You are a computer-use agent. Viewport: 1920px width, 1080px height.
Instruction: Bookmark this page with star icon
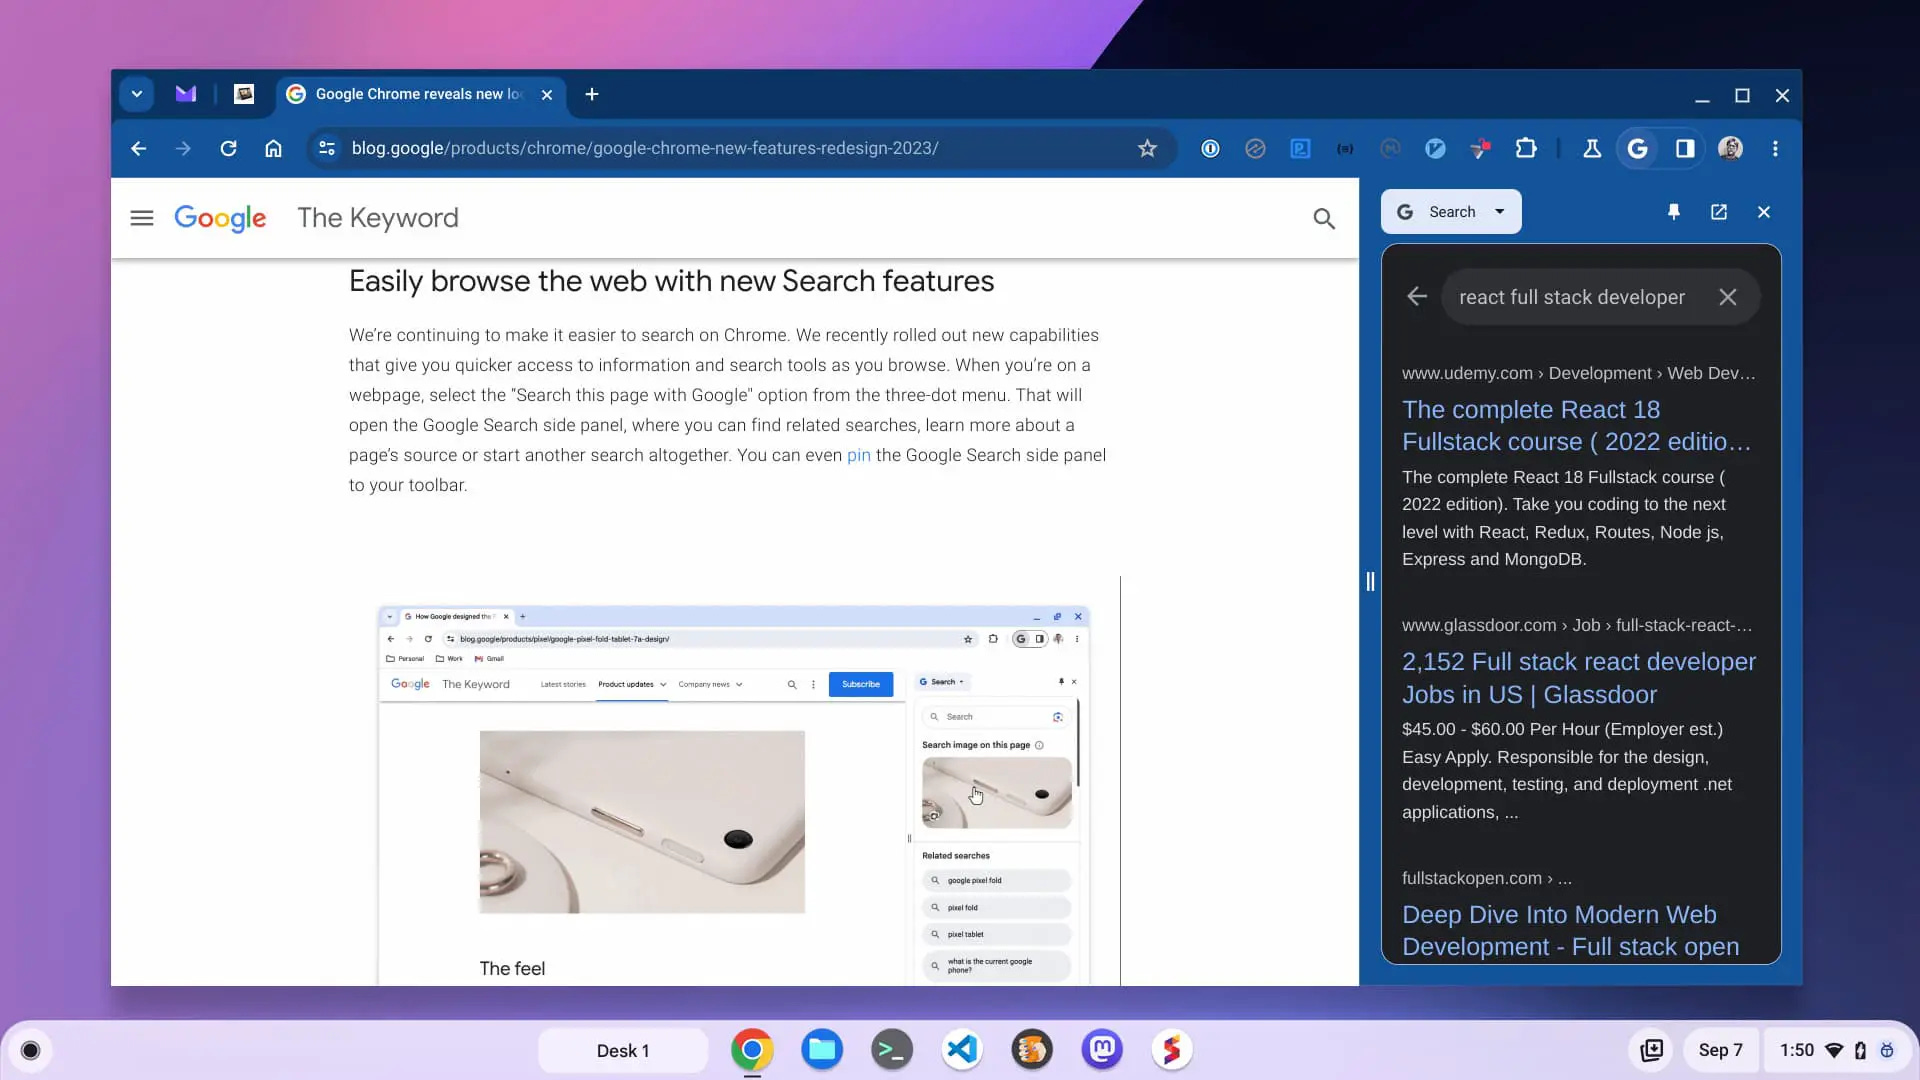[x=1147, y=149]
